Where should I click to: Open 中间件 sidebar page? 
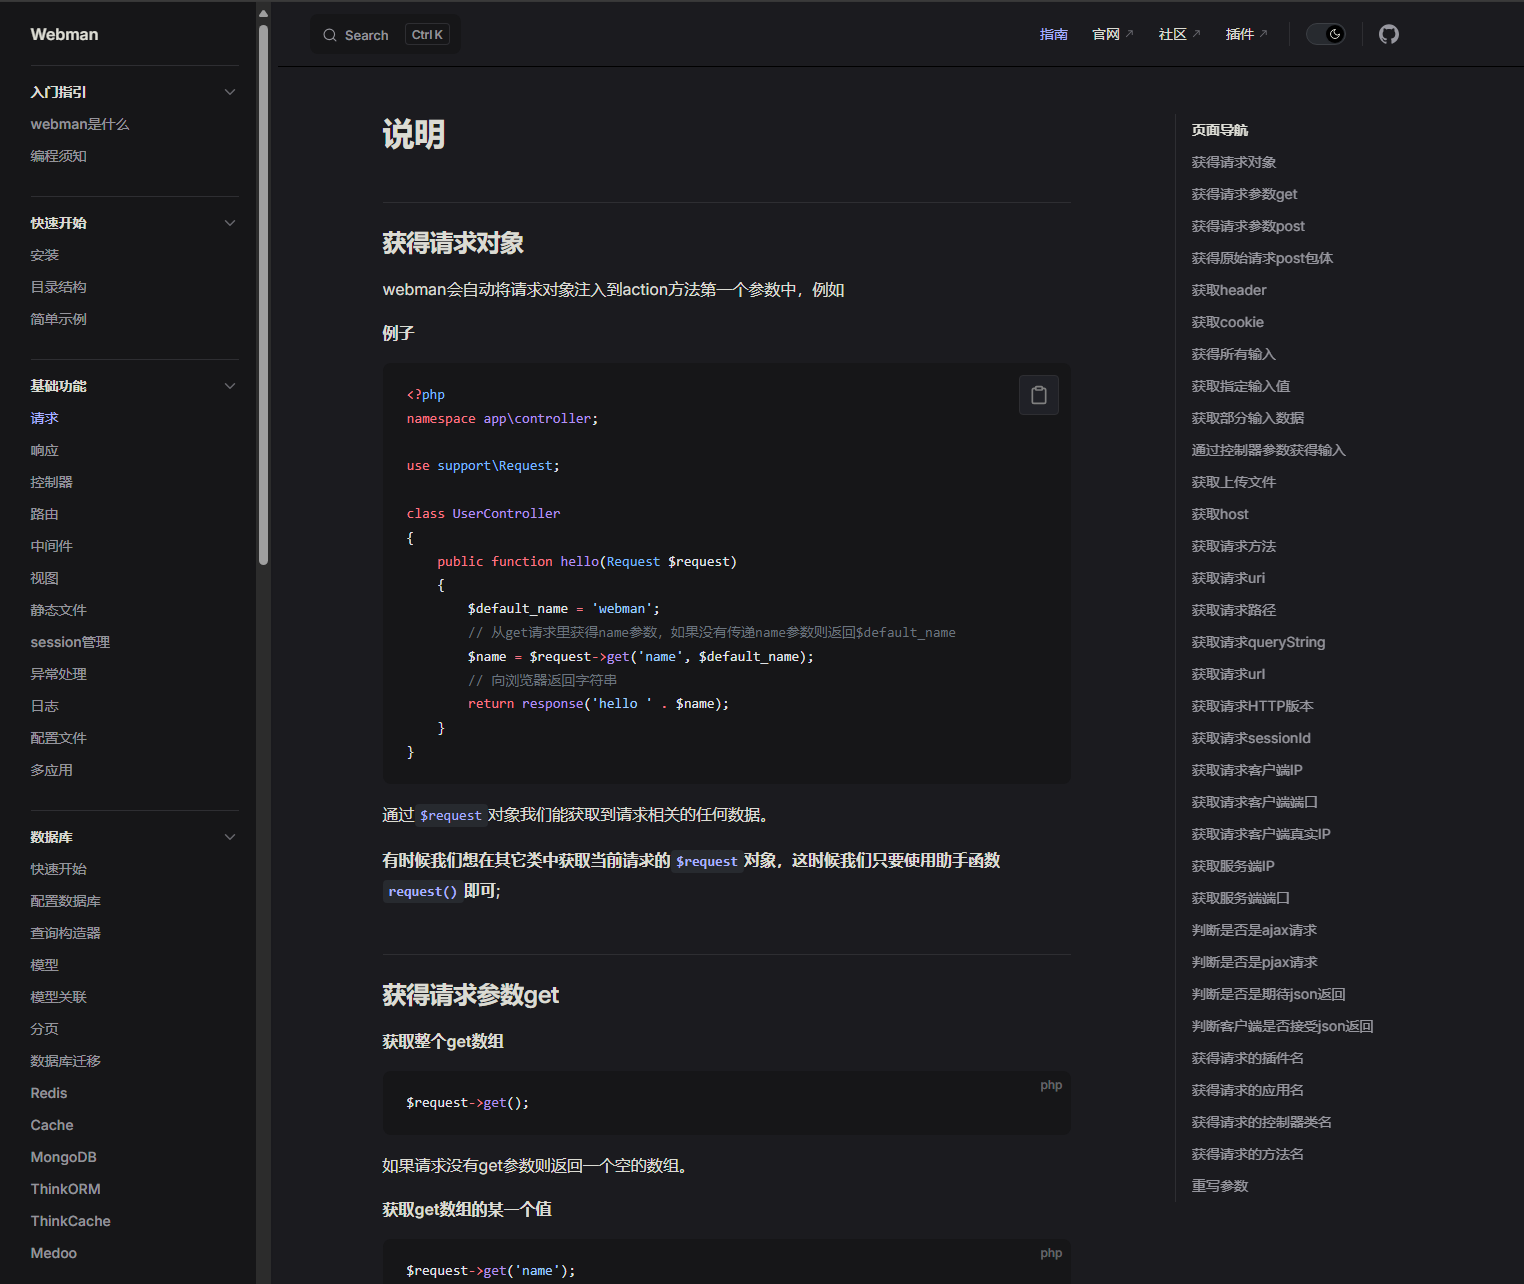point(51,546)
